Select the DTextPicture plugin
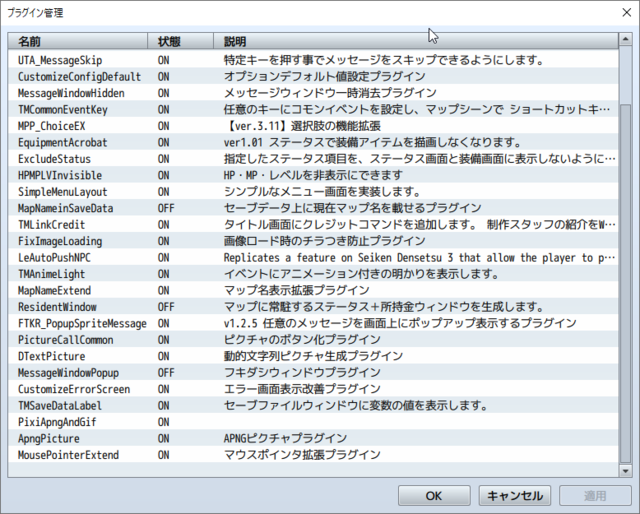The image size is (640, 514). coord(313,356)
